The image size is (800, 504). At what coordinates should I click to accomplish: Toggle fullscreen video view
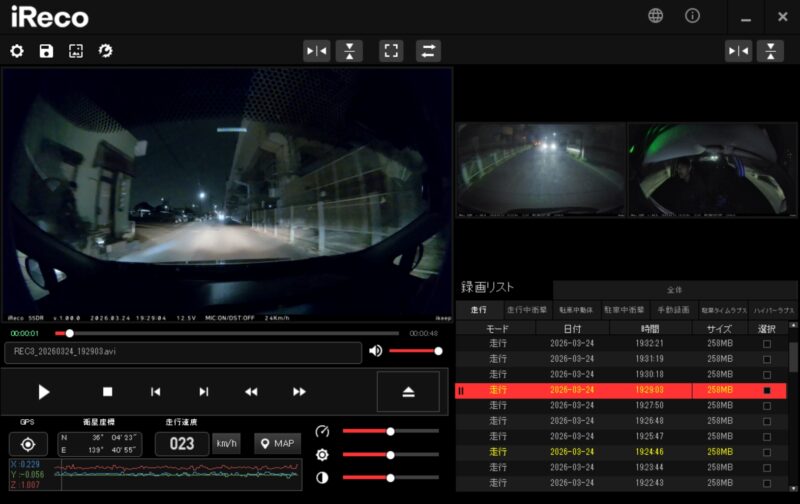click(x=391, y=51)
